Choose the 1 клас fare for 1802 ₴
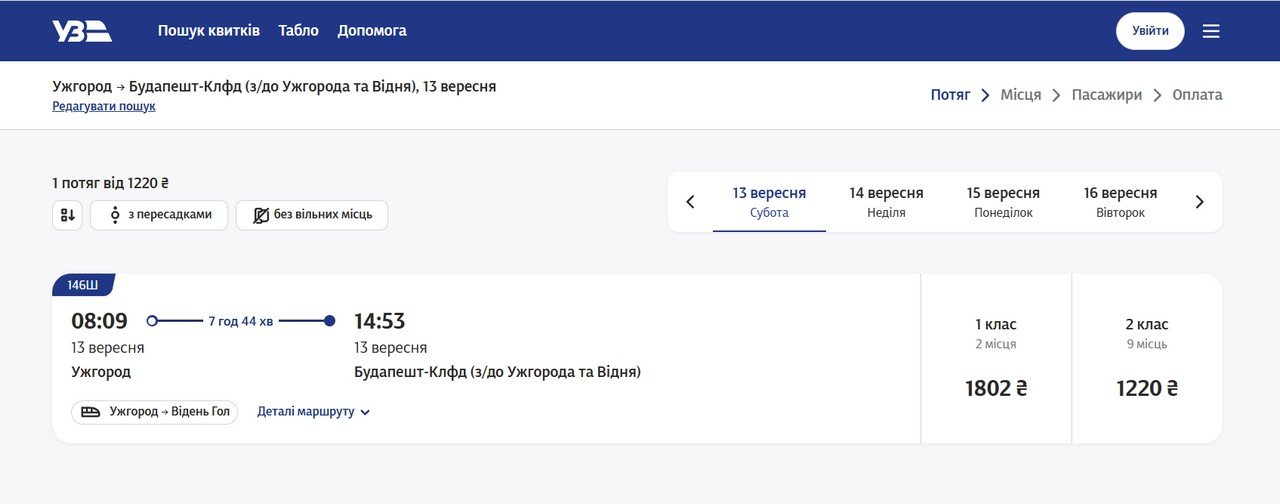Viewport: 1280px width, 504px height. [x=996, y=358]
